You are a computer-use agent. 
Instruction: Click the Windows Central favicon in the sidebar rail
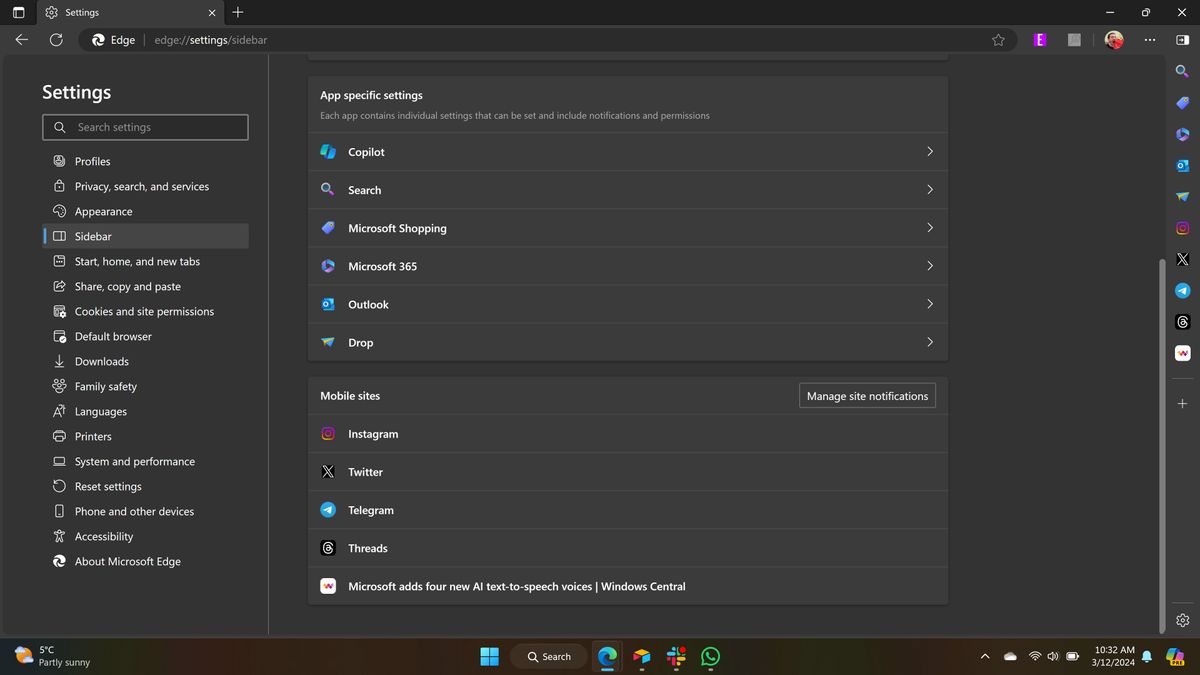click(x=1182, y=352)
